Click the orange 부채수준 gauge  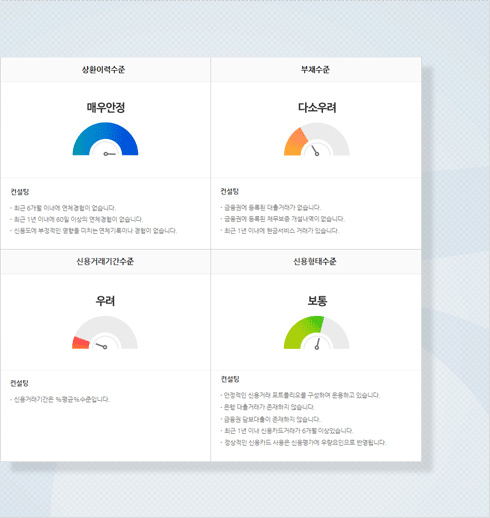pos(317,139)
